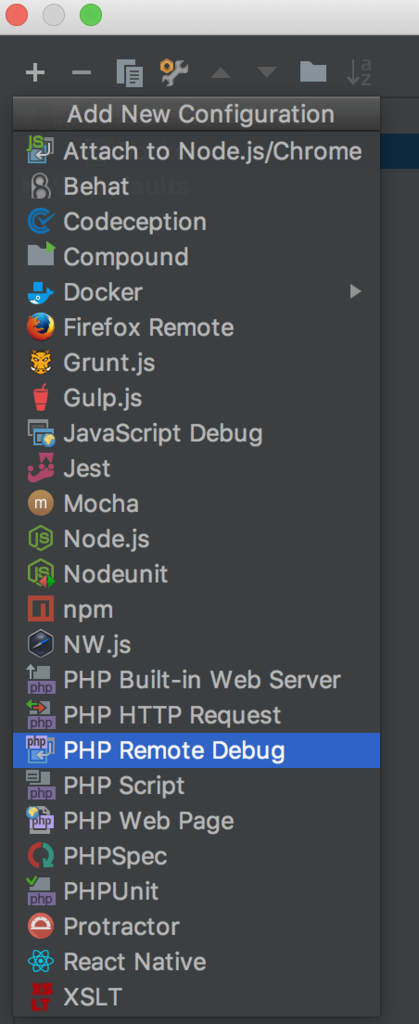Image resolution: width=419 pixels, height=1024 pixels.
Task: Select Grunt.js from the list
Action: [196, 362]
